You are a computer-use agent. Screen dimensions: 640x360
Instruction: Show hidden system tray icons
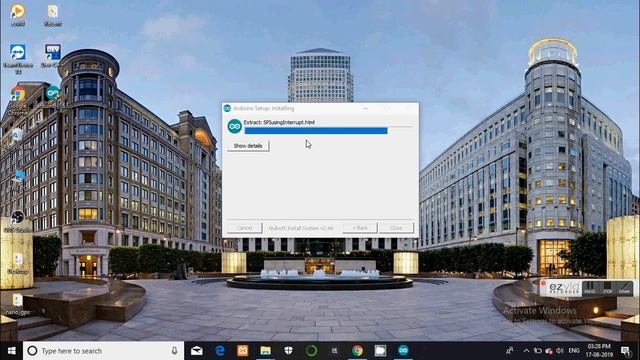point(527,351)
